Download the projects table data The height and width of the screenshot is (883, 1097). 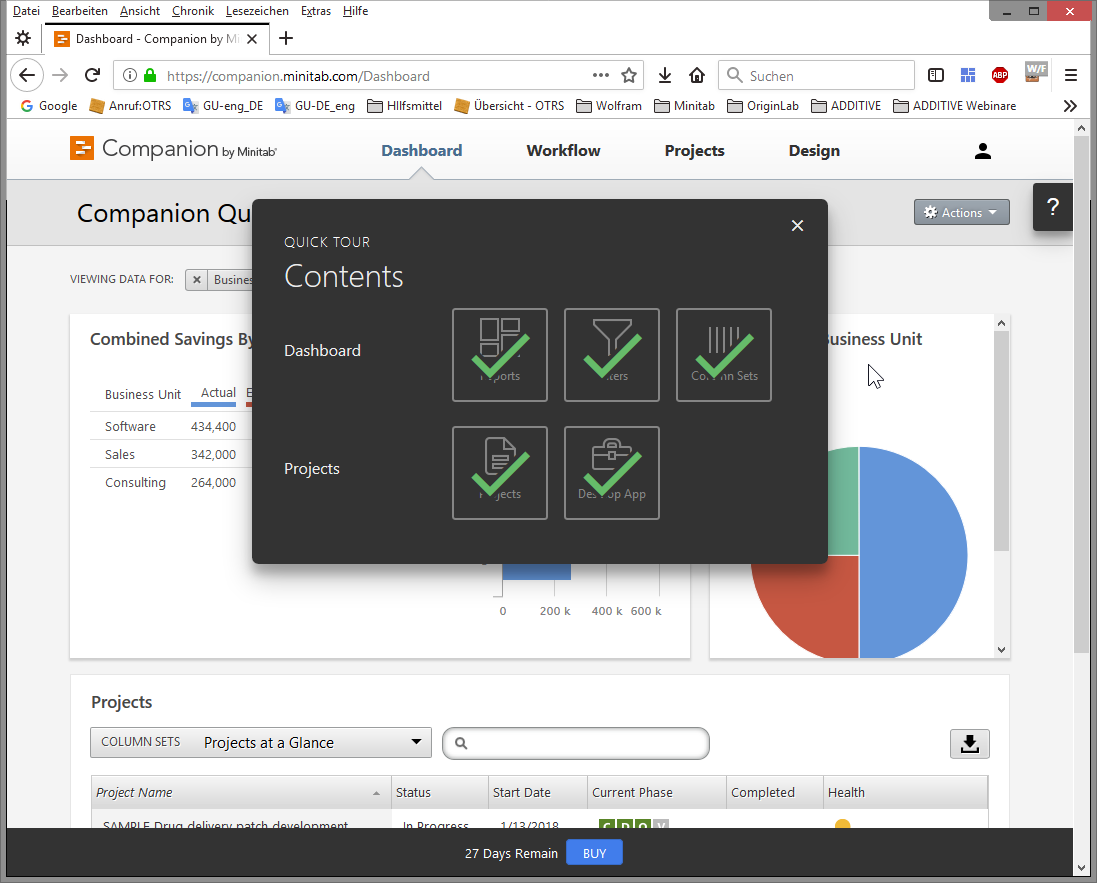coord(969,744)
